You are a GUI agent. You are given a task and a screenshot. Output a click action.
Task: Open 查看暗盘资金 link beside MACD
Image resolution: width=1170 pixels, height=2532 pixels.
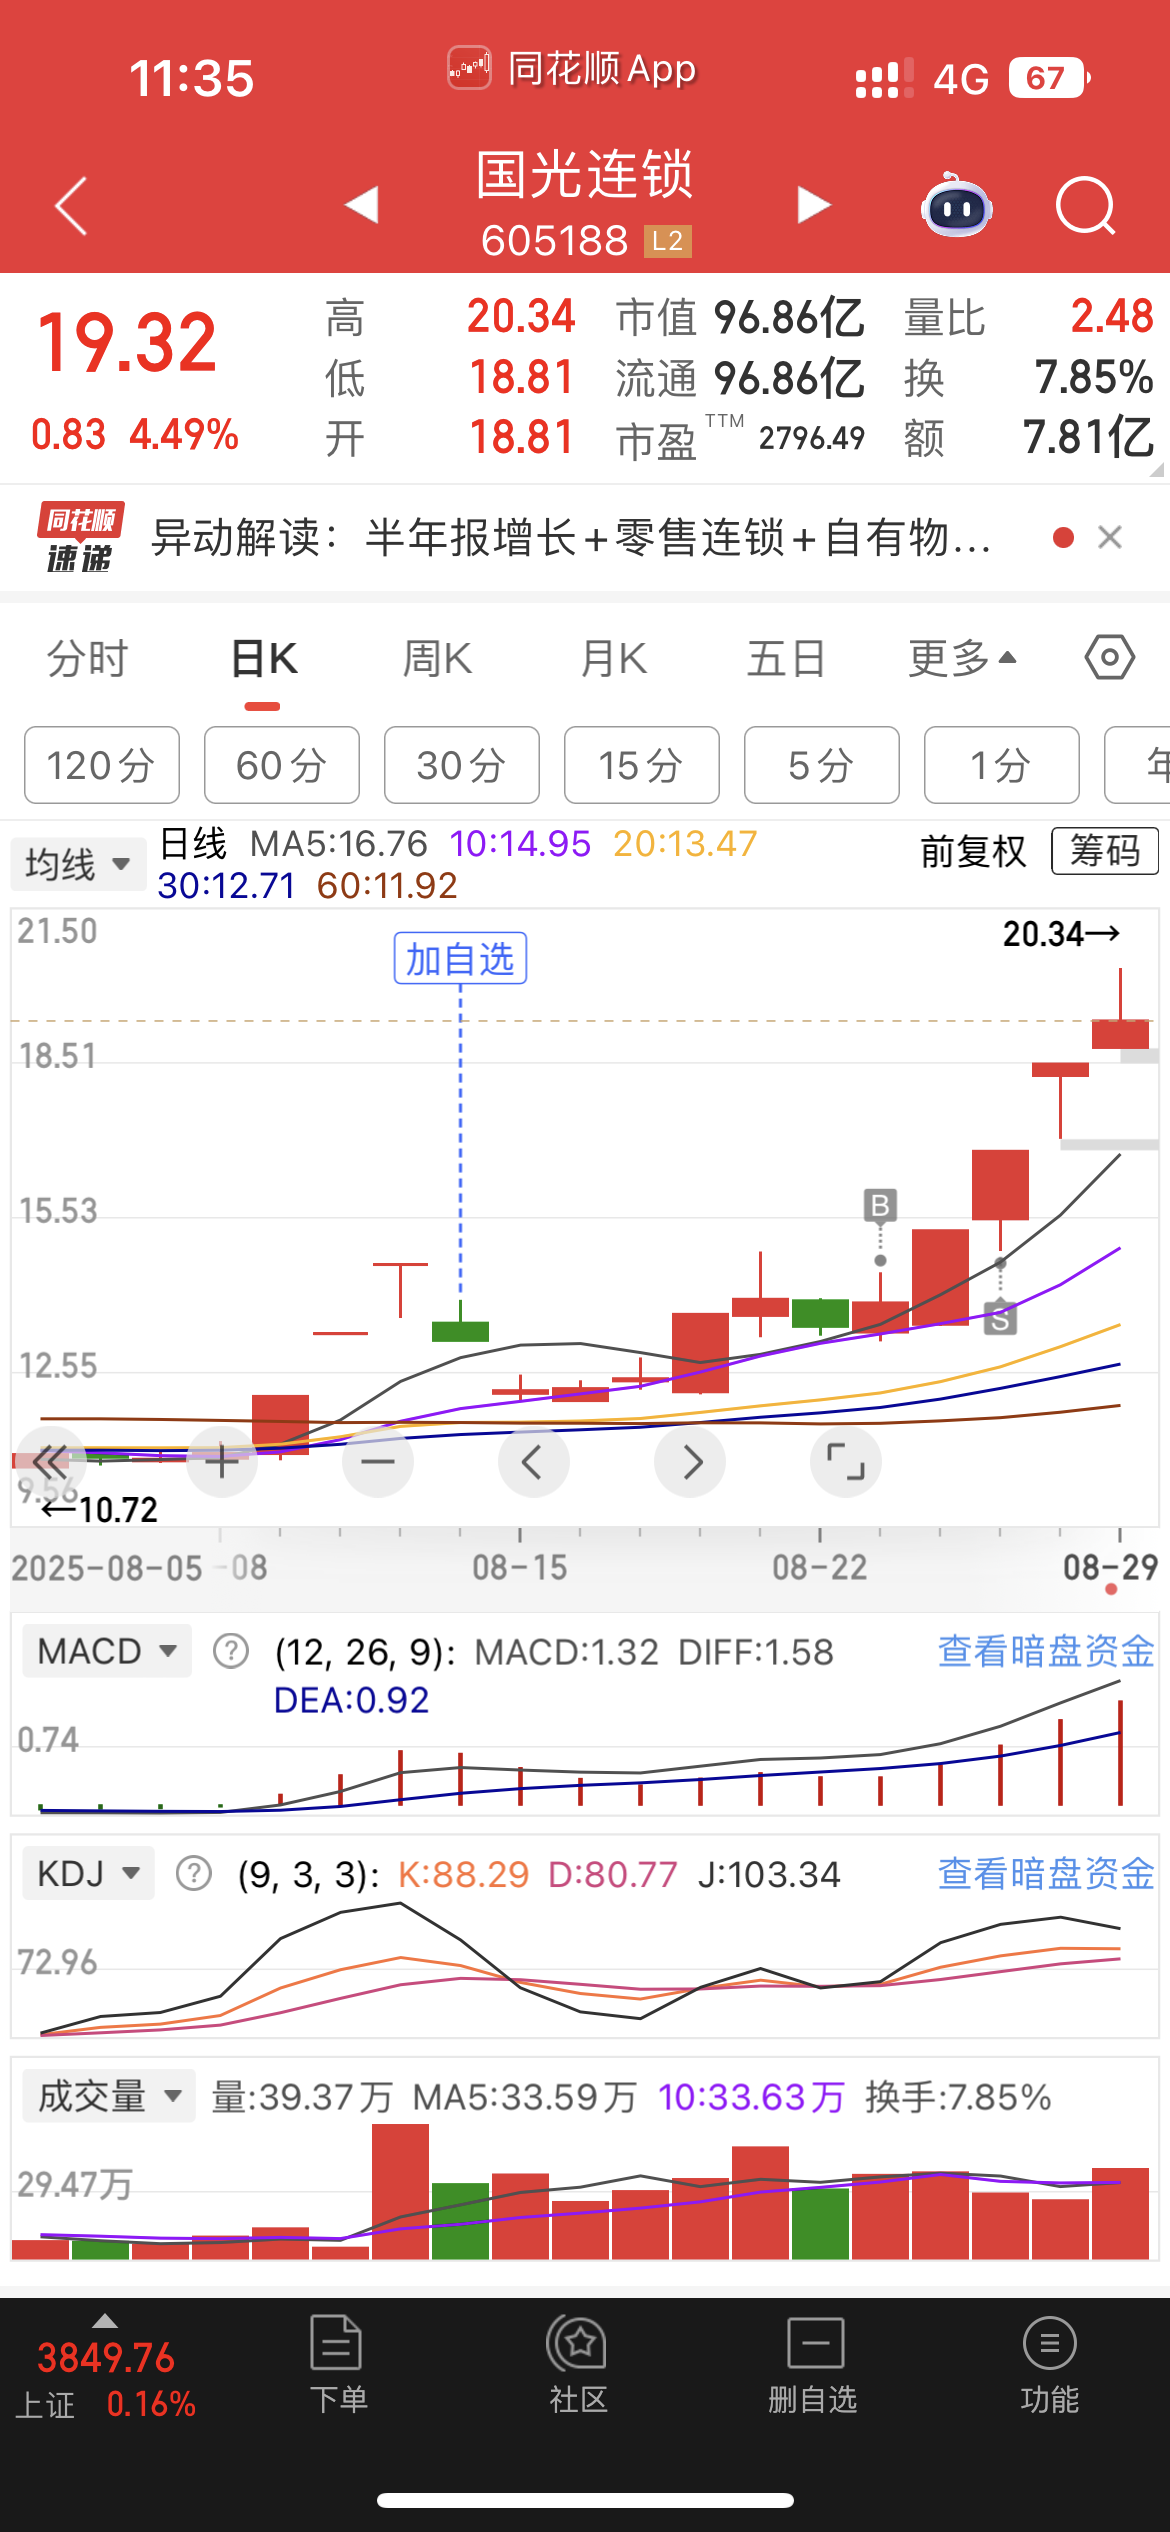1046,1651
